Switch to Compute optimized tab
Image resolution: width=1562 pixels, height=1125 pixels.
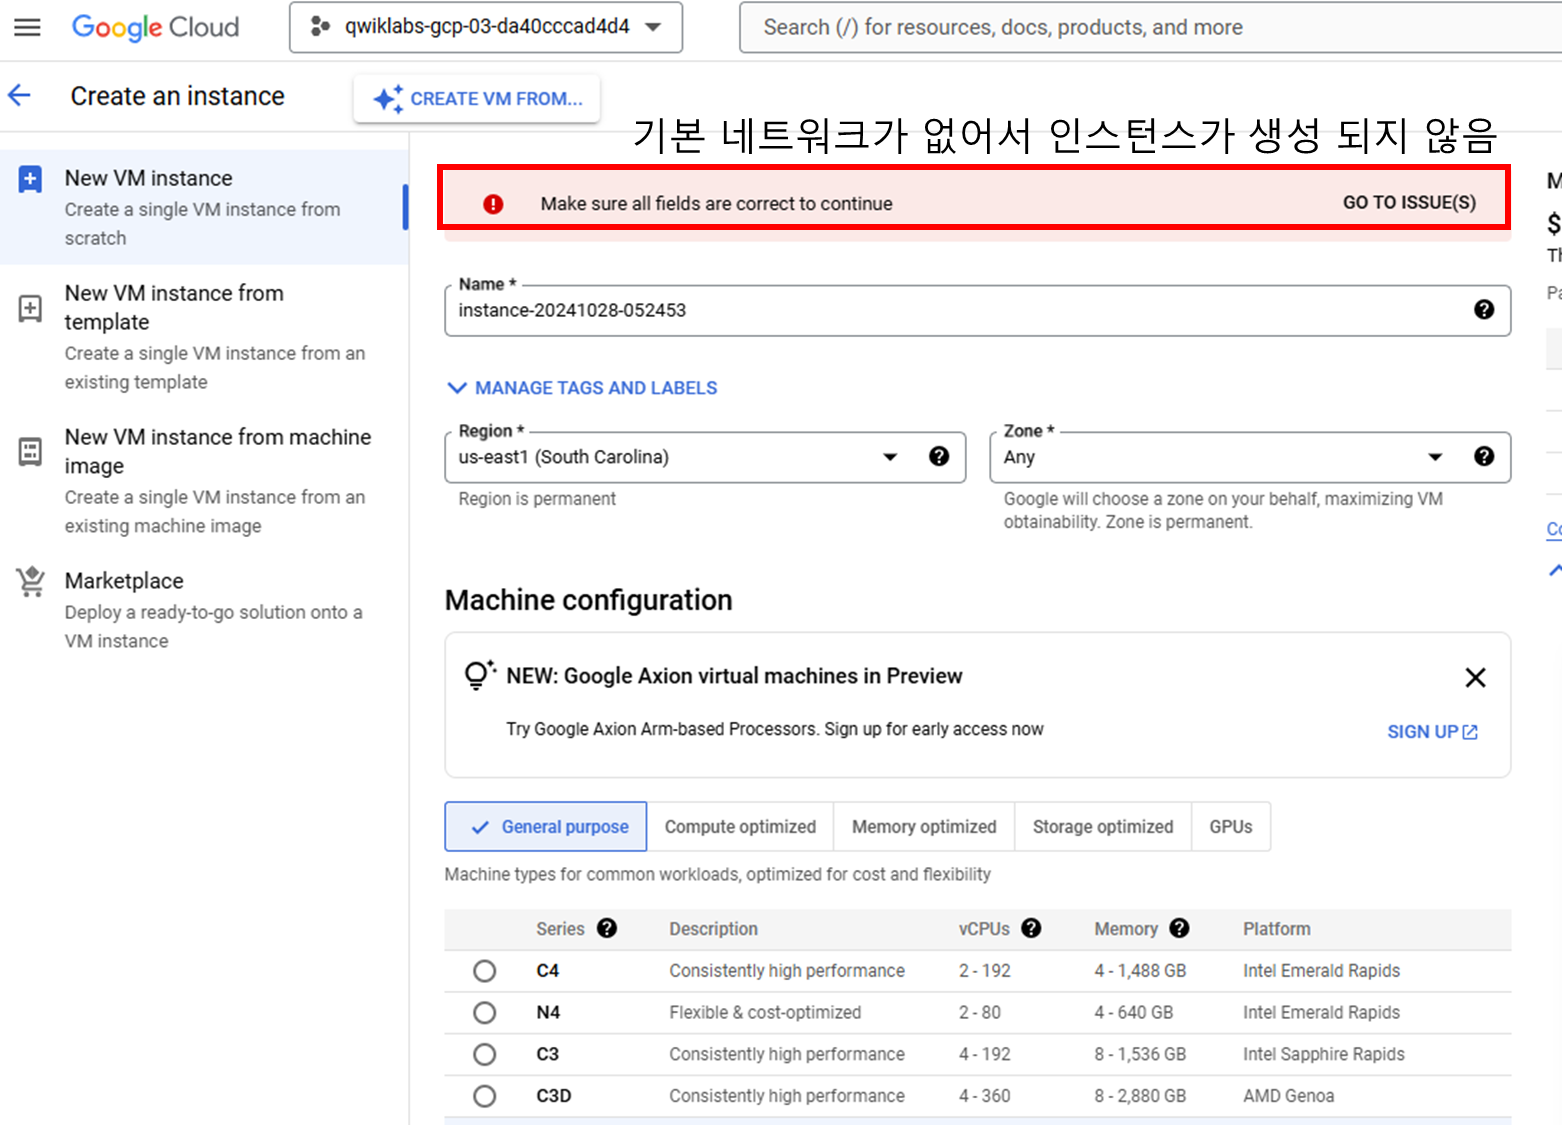(740, 827)
